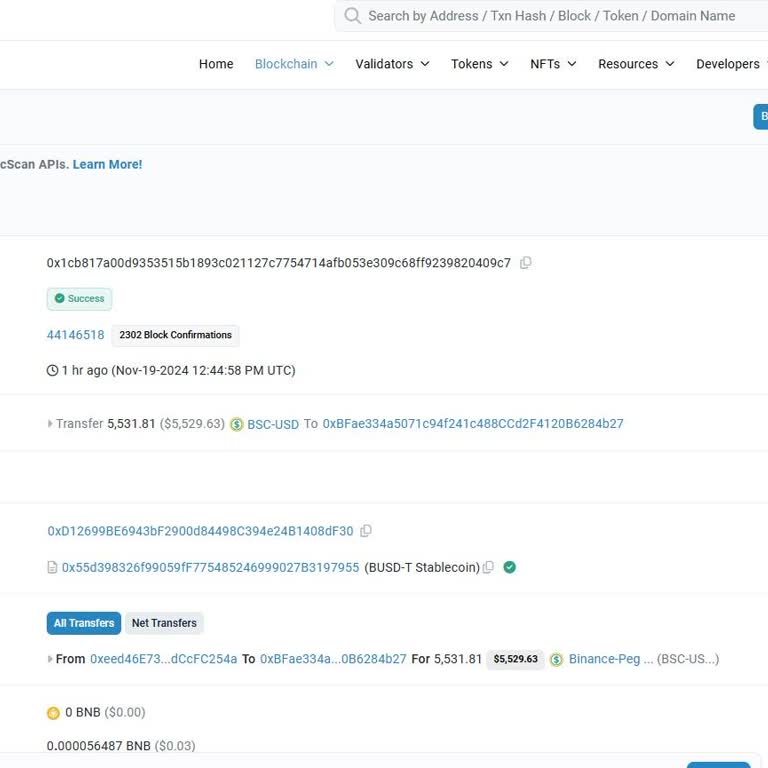Copy the BUSD-T Stablecoin contract address
768x768 pixels.
tap(488, 567)
